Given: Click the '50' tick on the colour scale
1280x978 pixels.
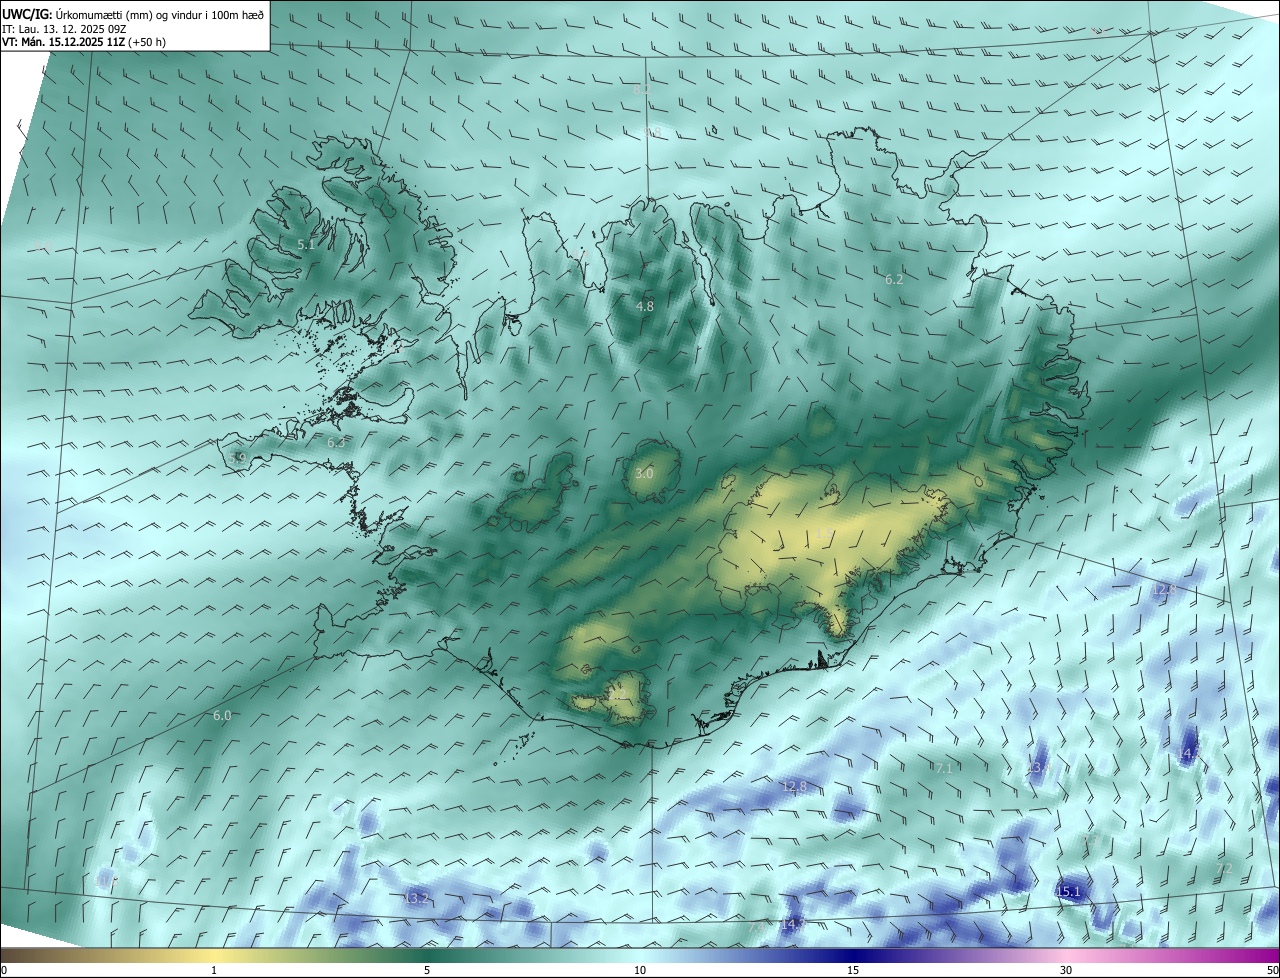Looking at the screenshot, I should coord(1272,970).
